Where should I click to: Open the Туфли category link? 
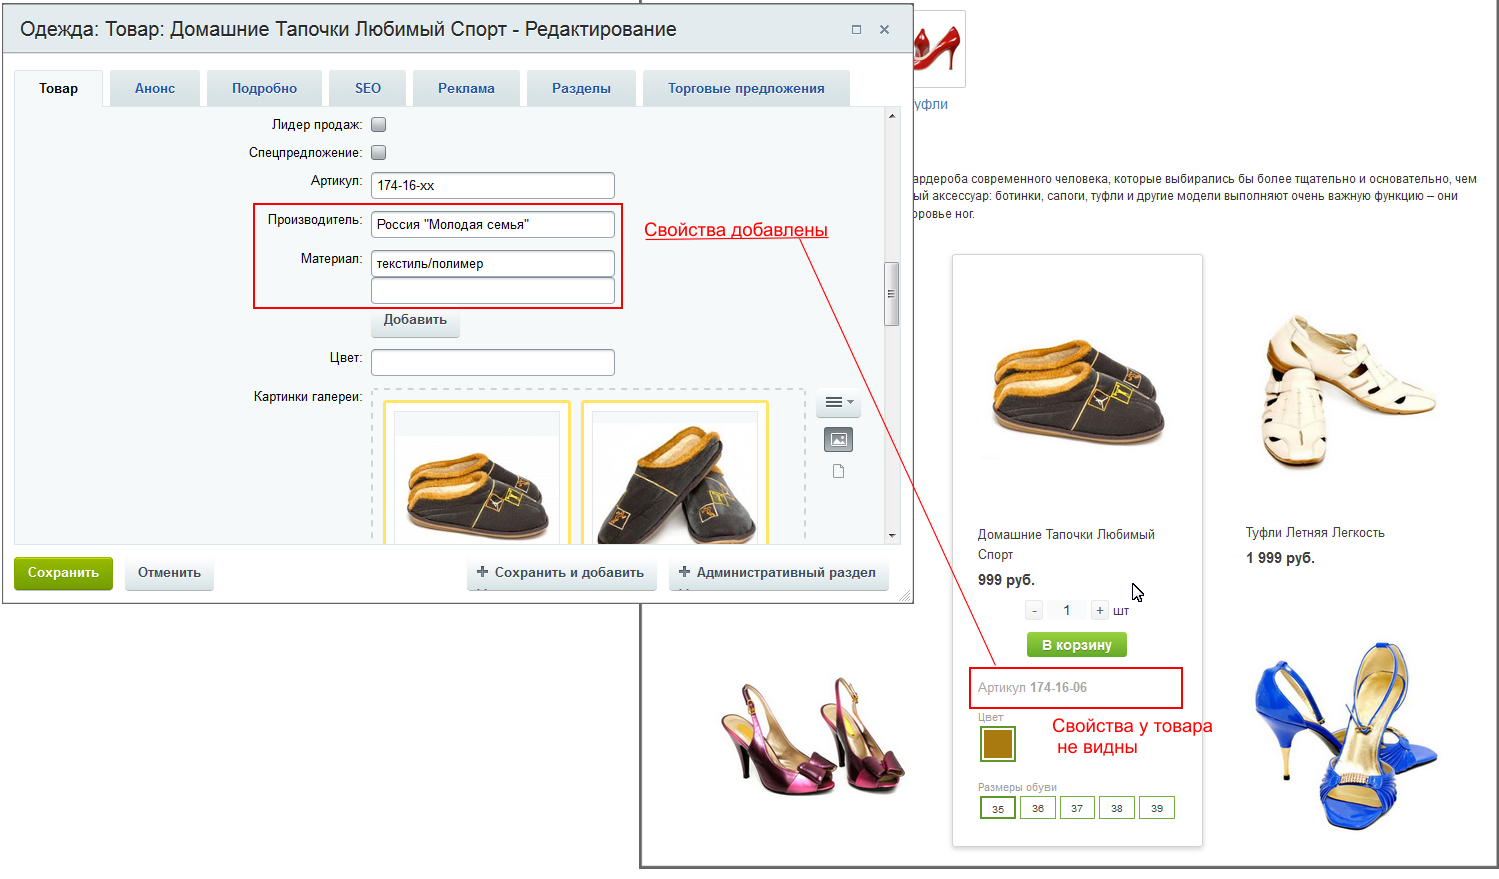(x=931, y=104)
